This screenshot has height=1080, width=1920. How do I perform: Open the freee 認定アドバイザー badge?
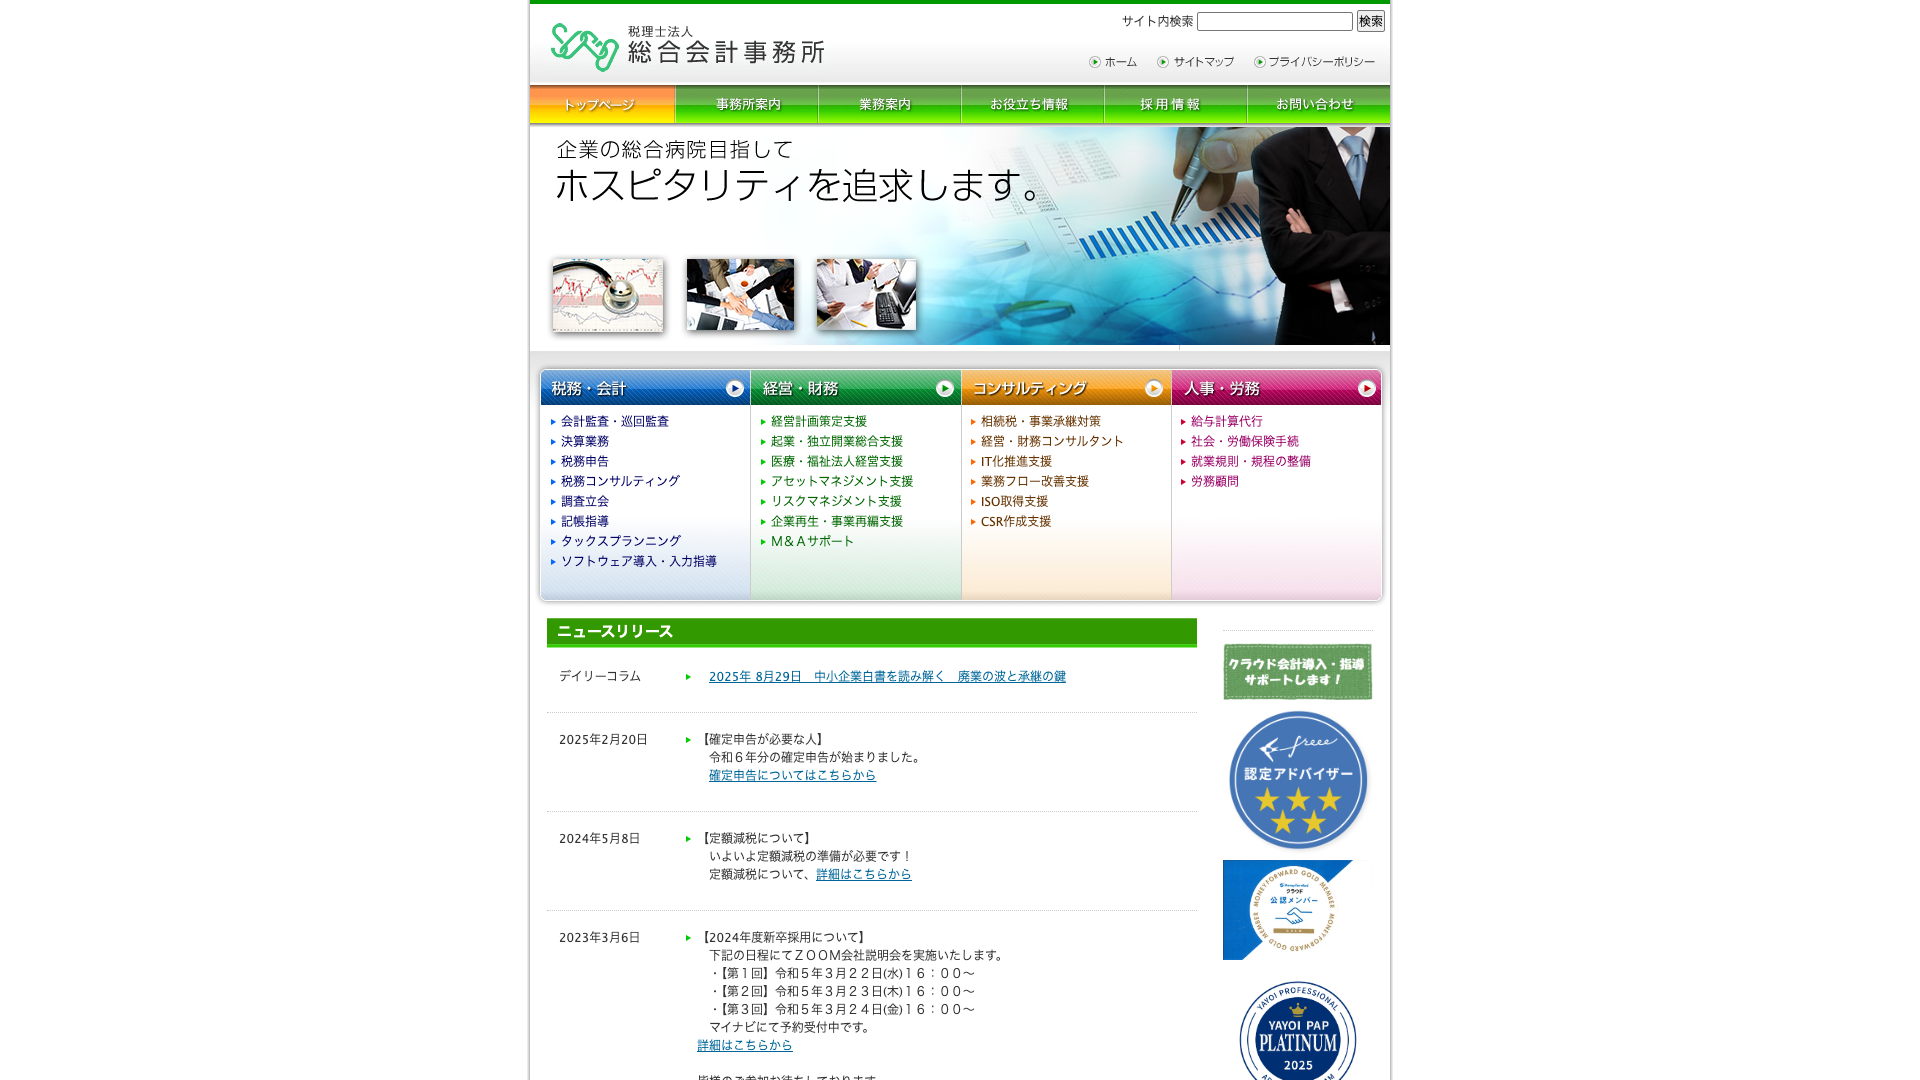click(x=1297, y=780)
